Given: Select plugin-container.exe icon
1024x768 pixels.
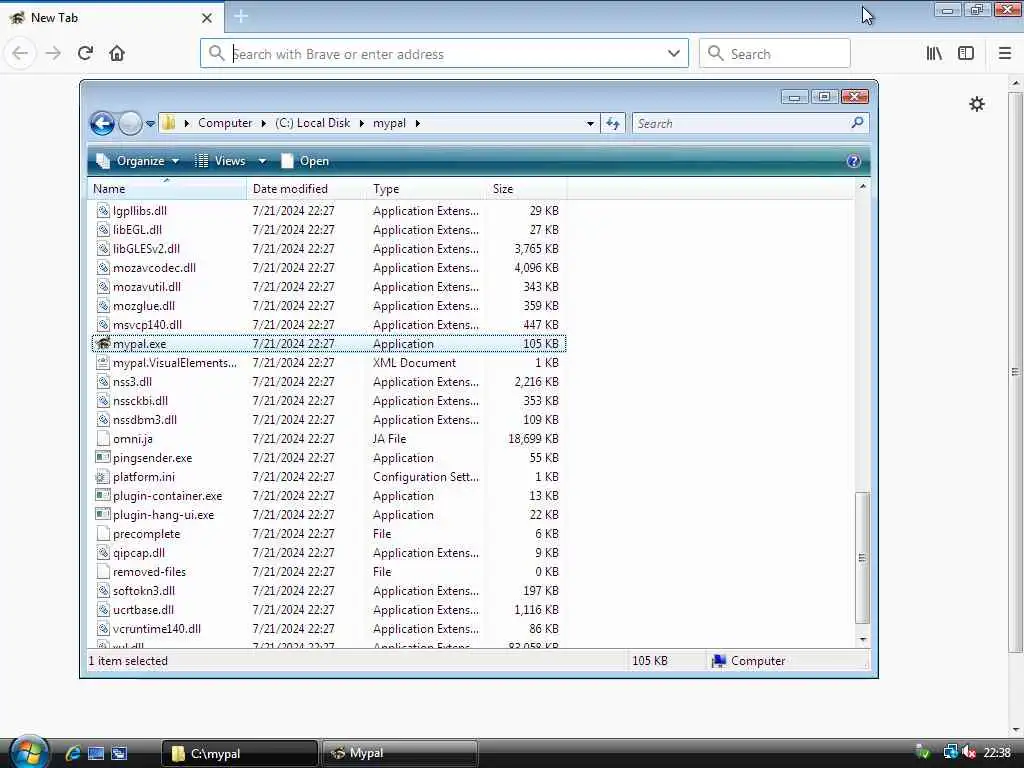Looking at the screenshot, I should click(x=103, y=496).
